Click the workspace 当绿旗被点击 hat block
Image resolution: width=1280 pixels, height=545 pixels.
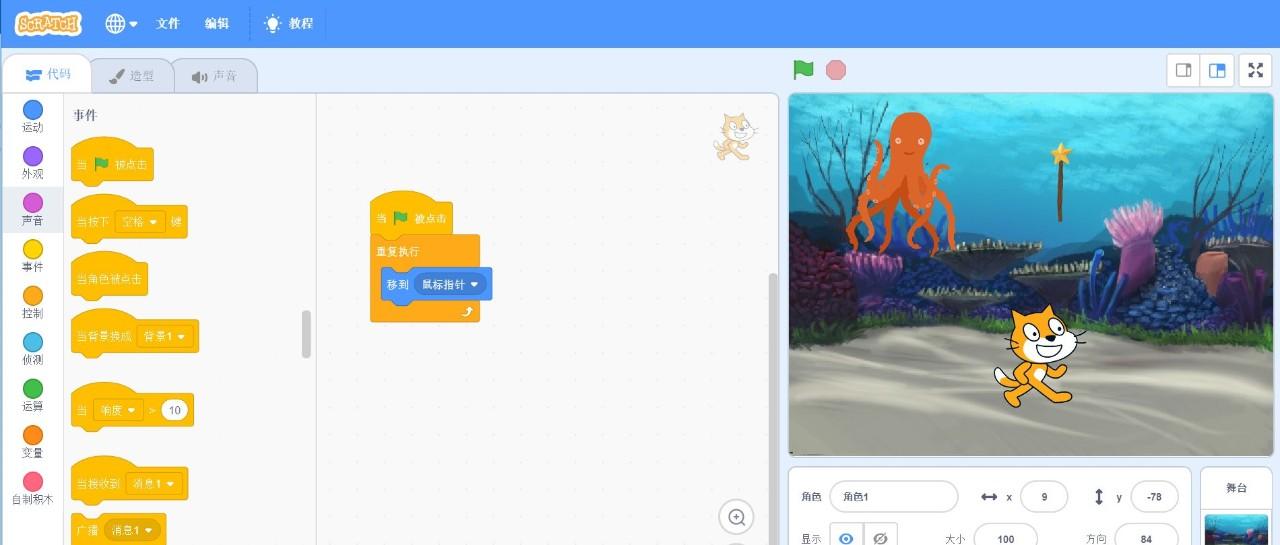pos(411,214)
